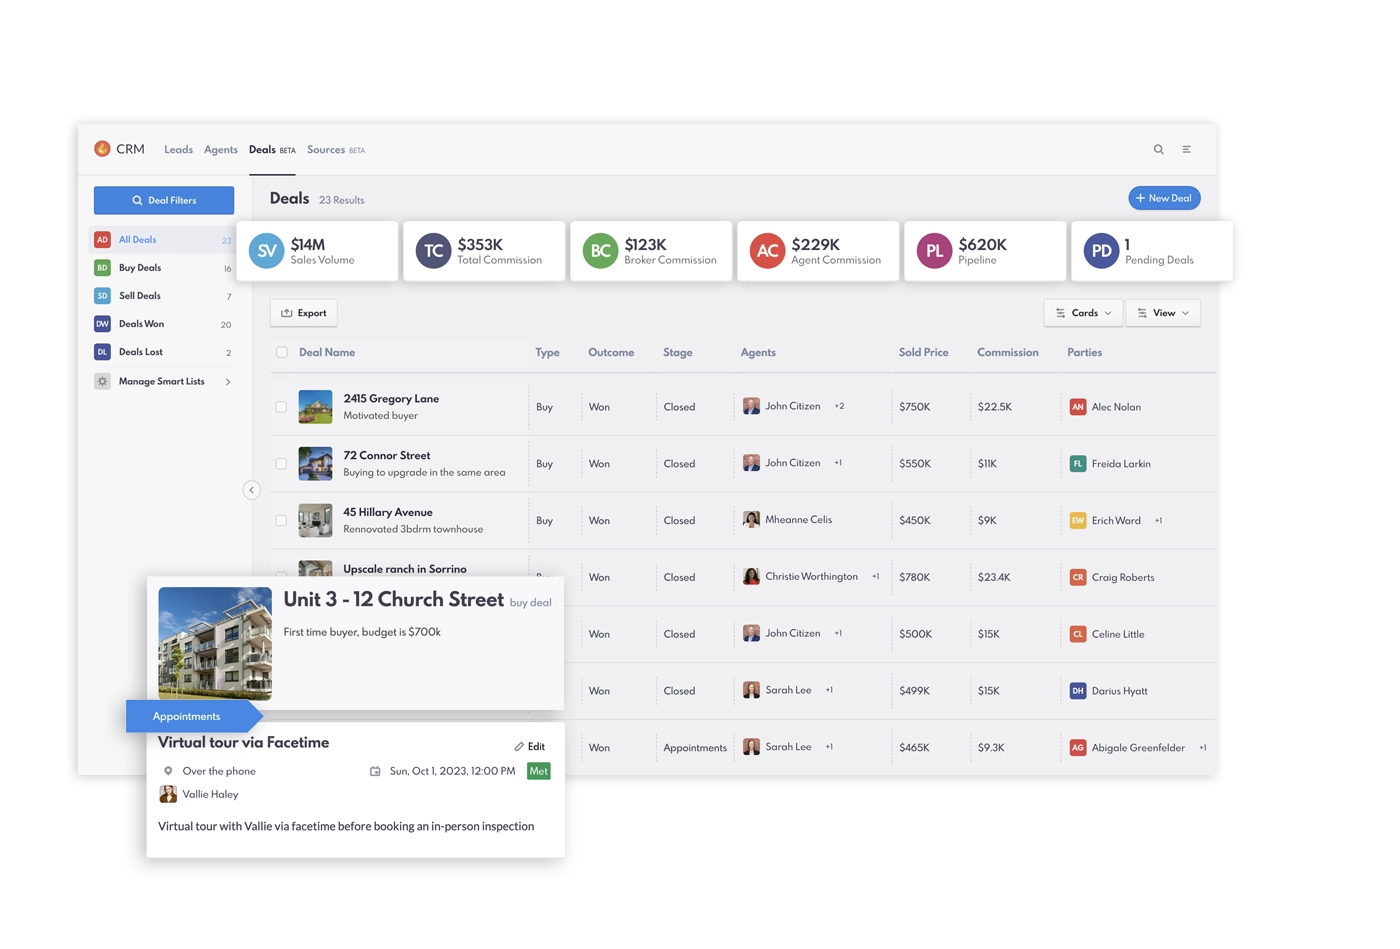The image size is (1400, 949).
Task: Click Edit on the Virtual tour appointment
Action: (530, 746)
